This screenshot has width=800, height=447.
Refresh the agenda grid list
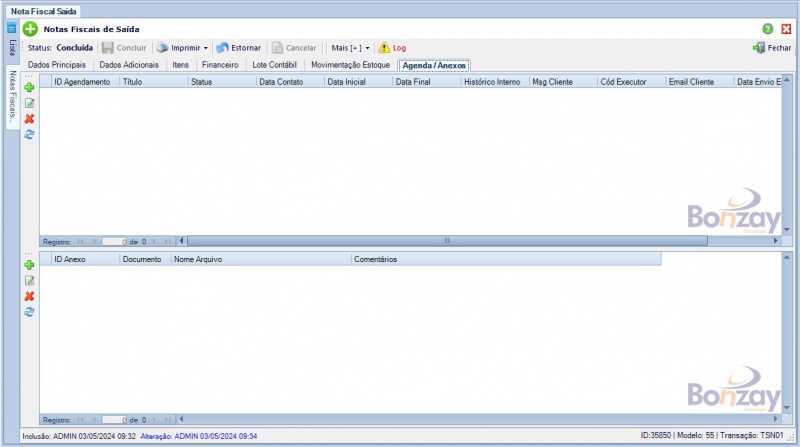tap(29, 134)
